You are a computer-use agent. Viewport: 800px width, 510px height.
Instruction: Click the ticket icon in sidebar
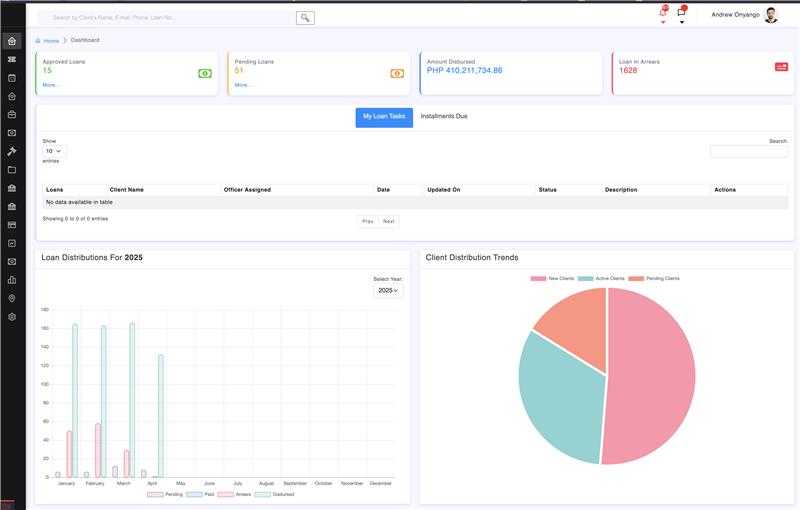(x=12, y=59)
